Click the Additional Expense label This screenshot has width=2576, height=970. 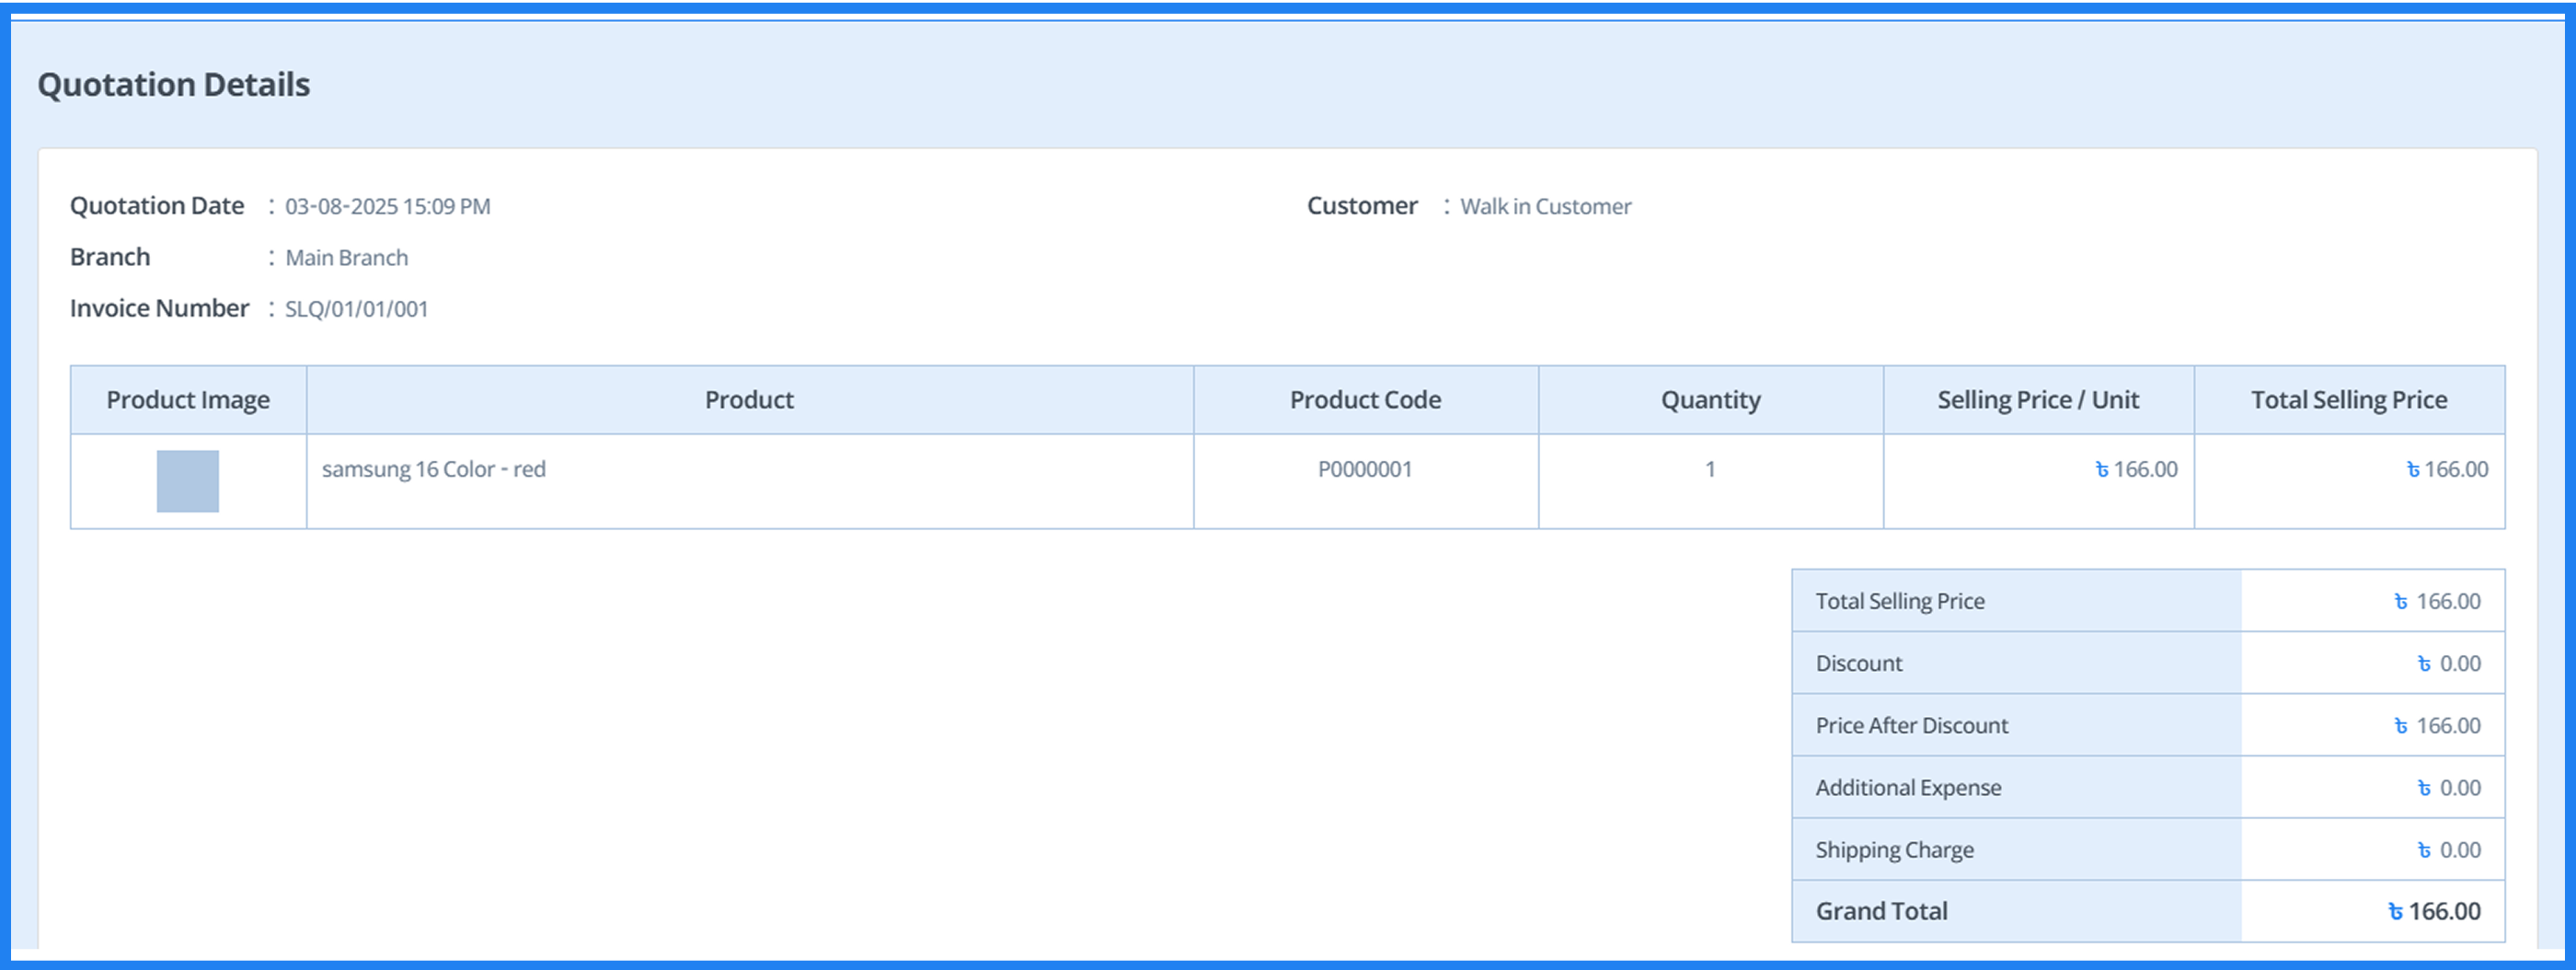1908,787
